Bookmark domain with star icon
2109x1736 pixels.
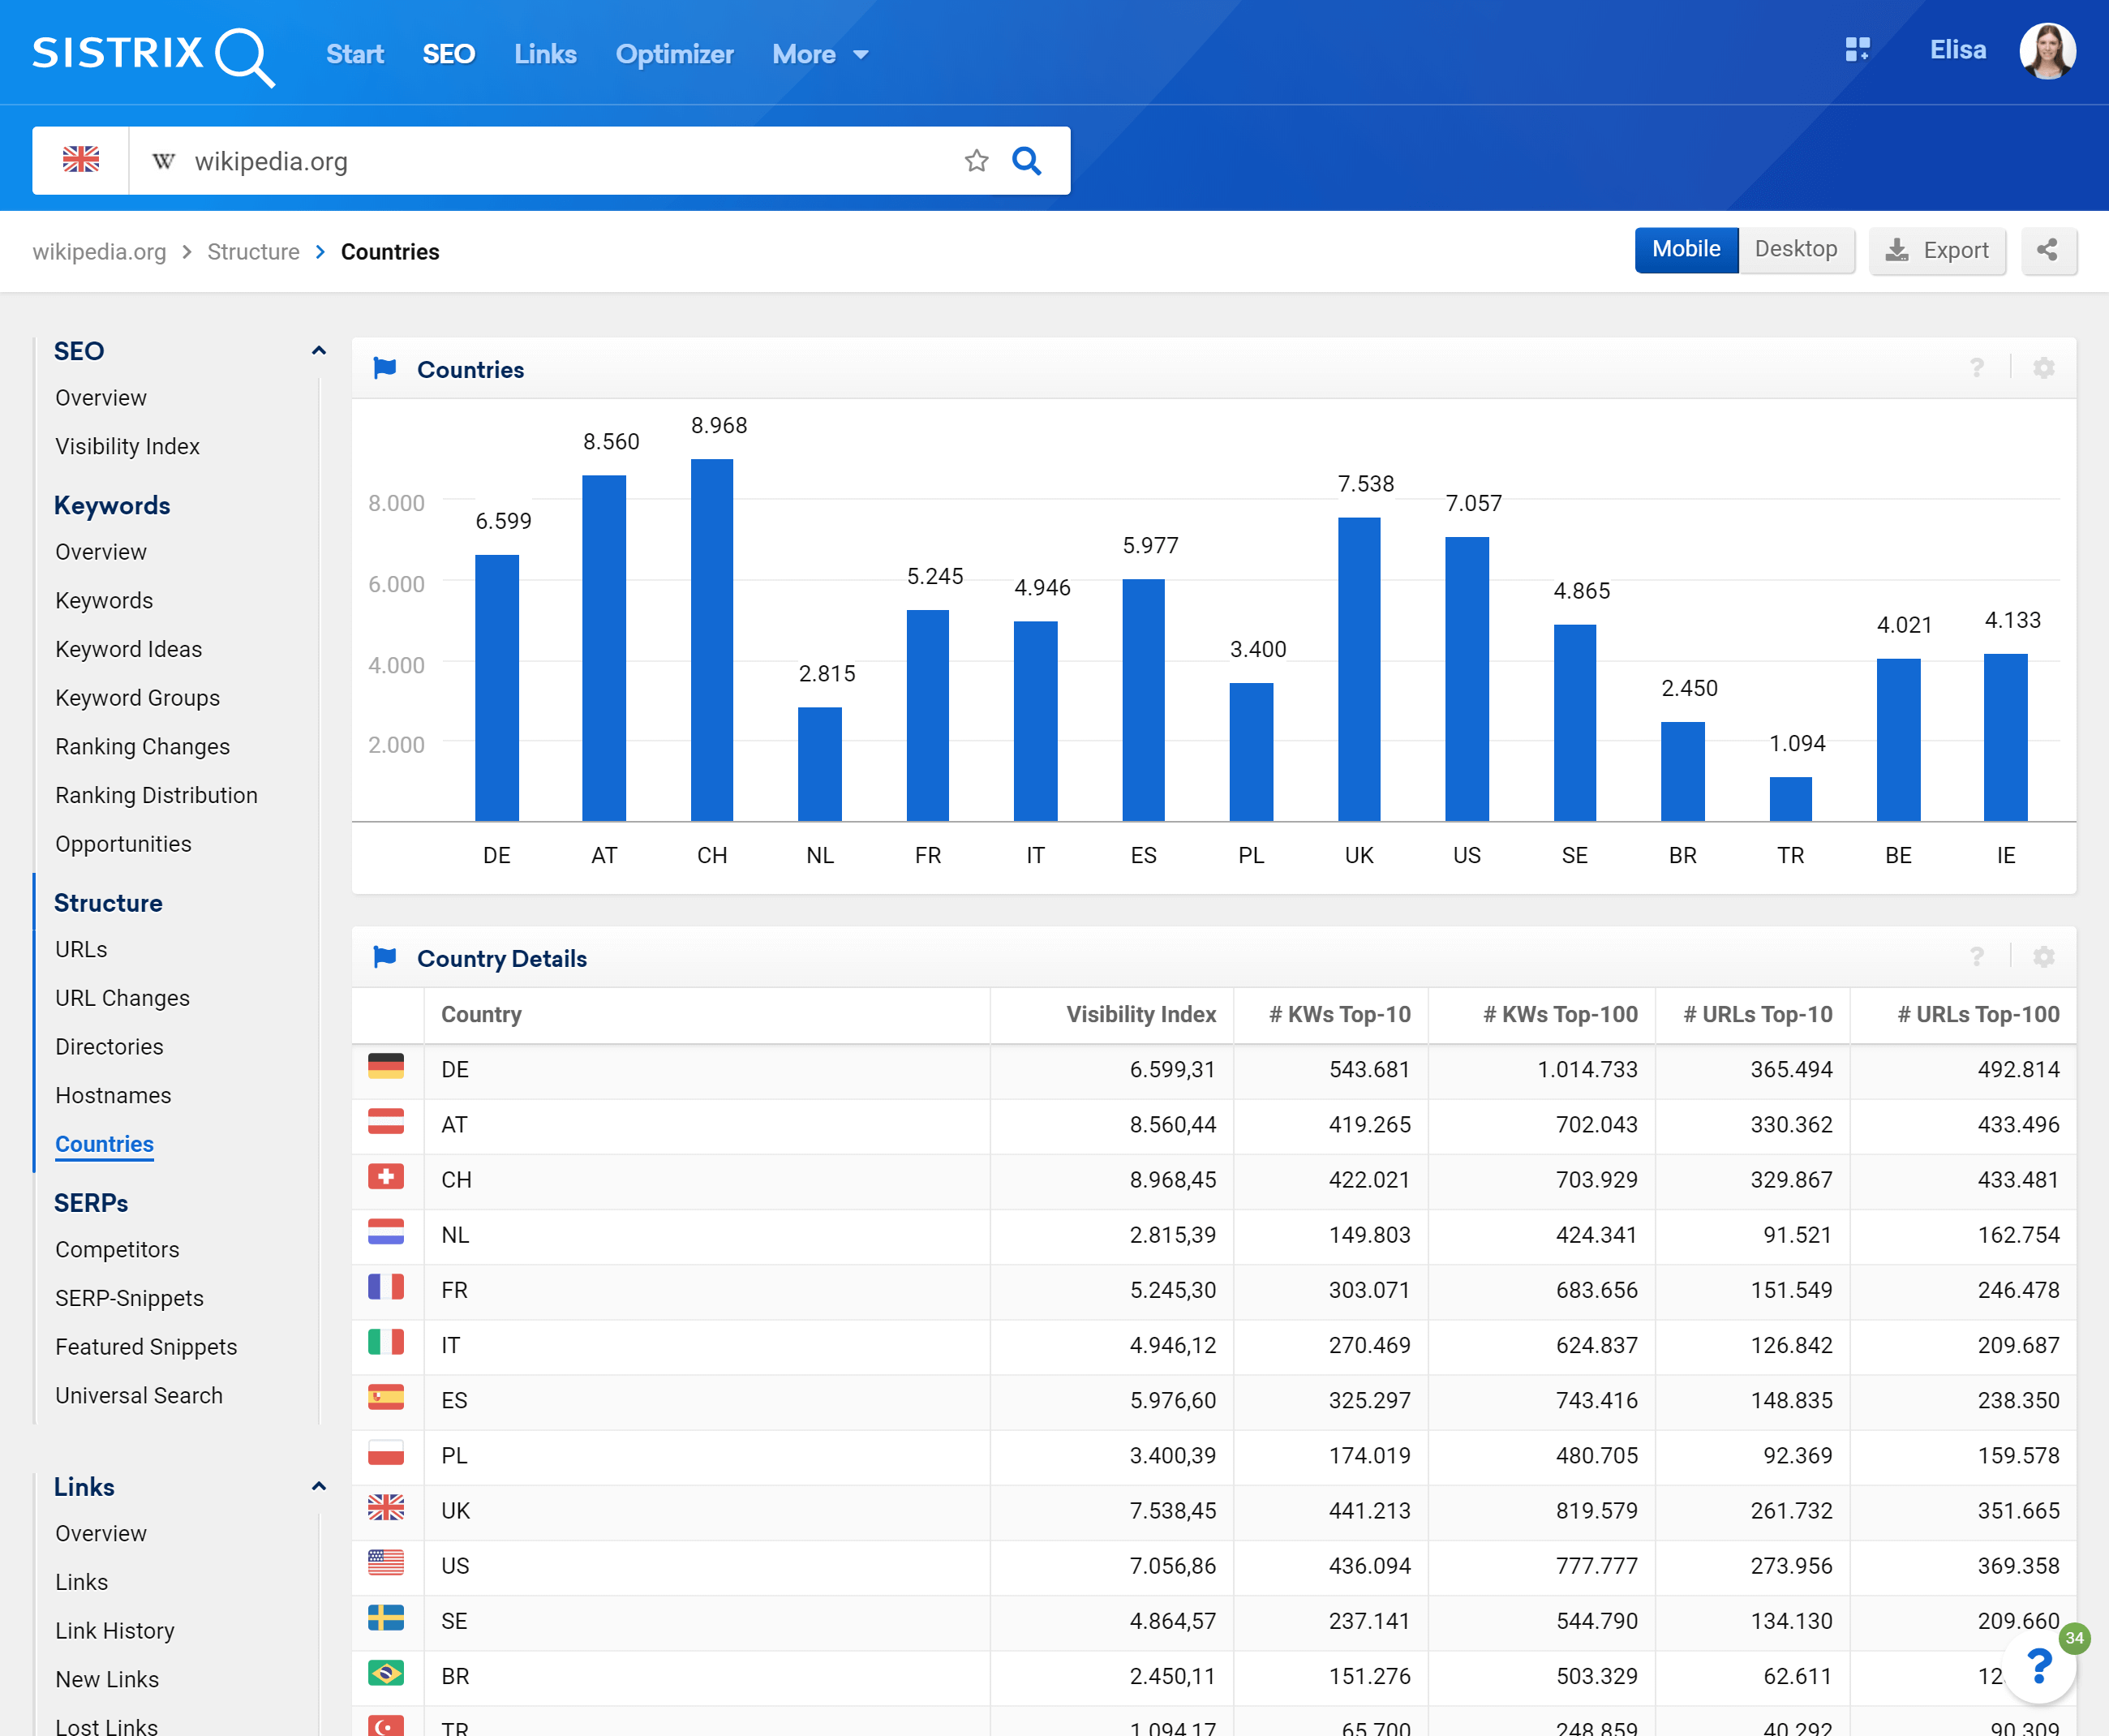tap(976, 160)
